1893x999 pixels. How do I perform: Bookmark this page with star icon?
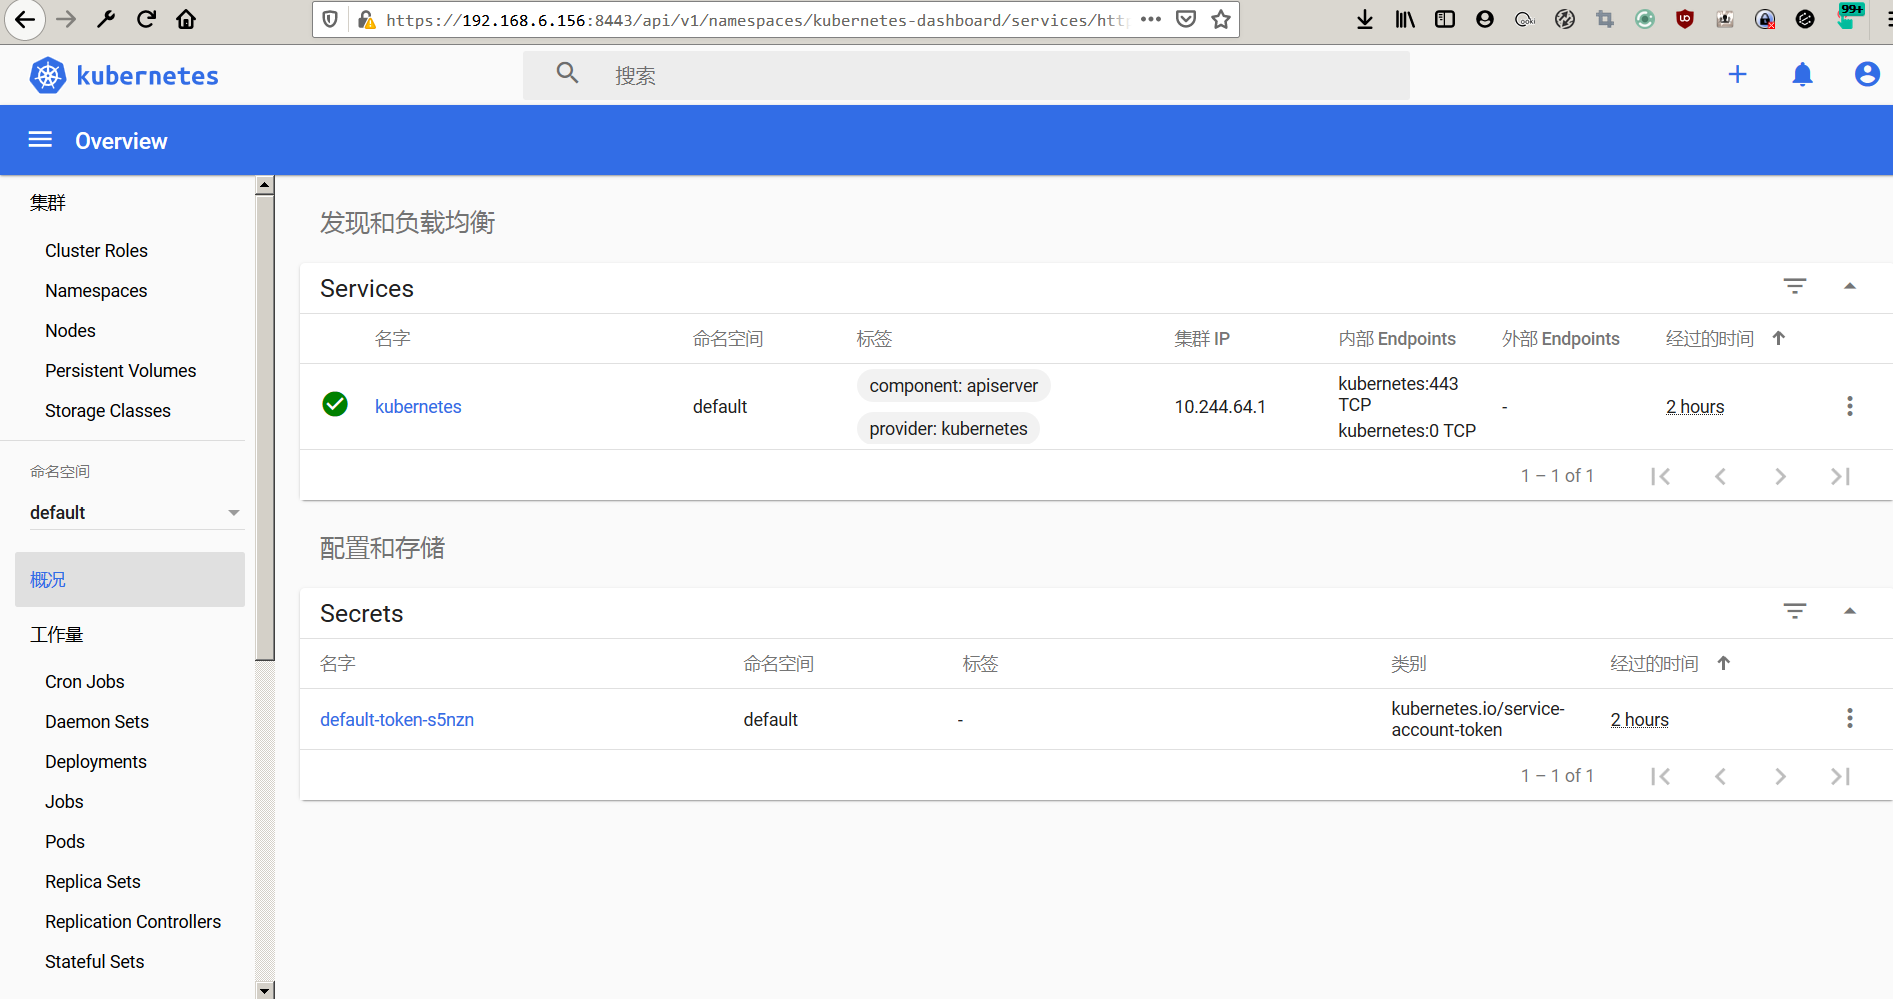(1221, 19)
